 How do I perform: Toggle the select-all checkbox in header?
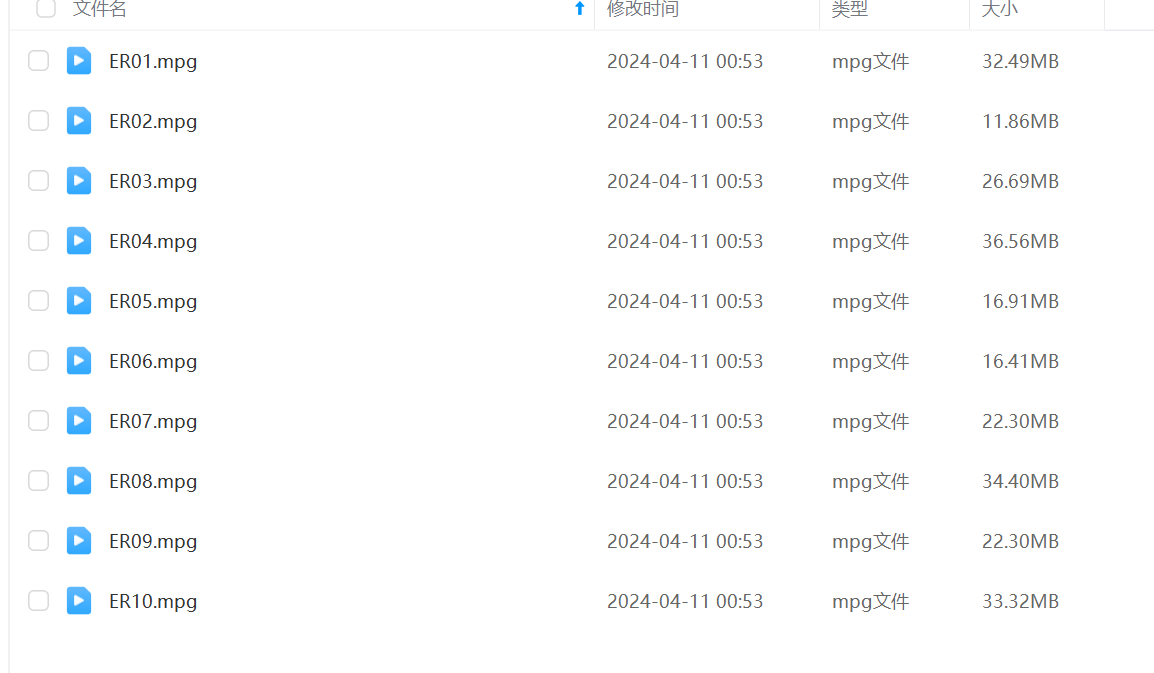click(x=46, y=8)
